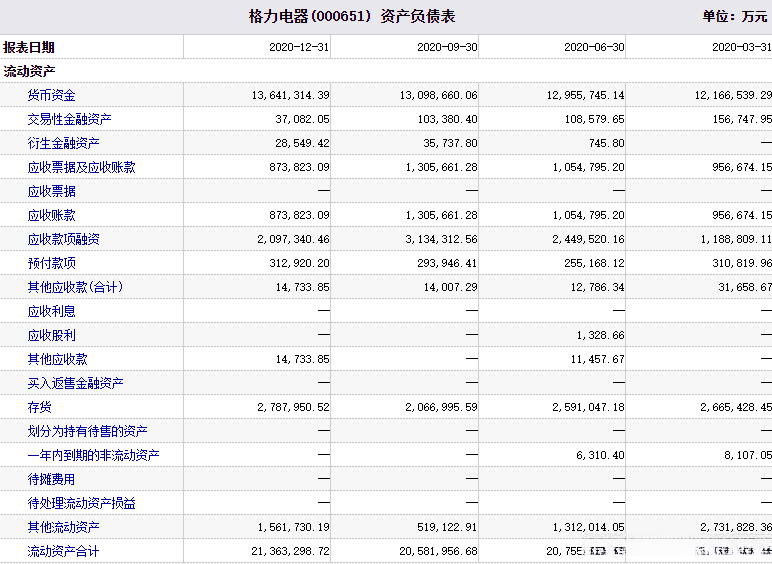Select value 13,641,314.39 in 货币资金 row

click(x=290, y=95)
